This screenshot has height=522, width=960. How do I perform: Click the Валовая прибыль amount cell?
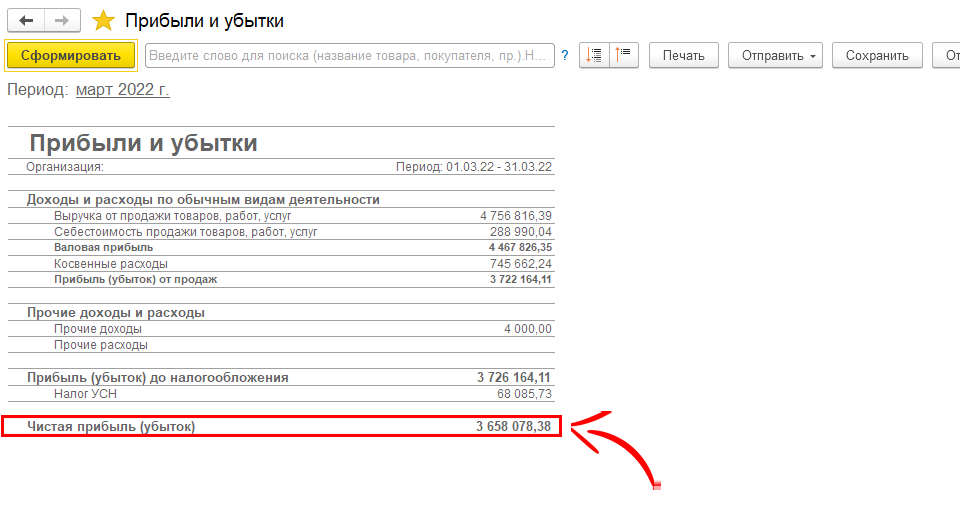520,247
